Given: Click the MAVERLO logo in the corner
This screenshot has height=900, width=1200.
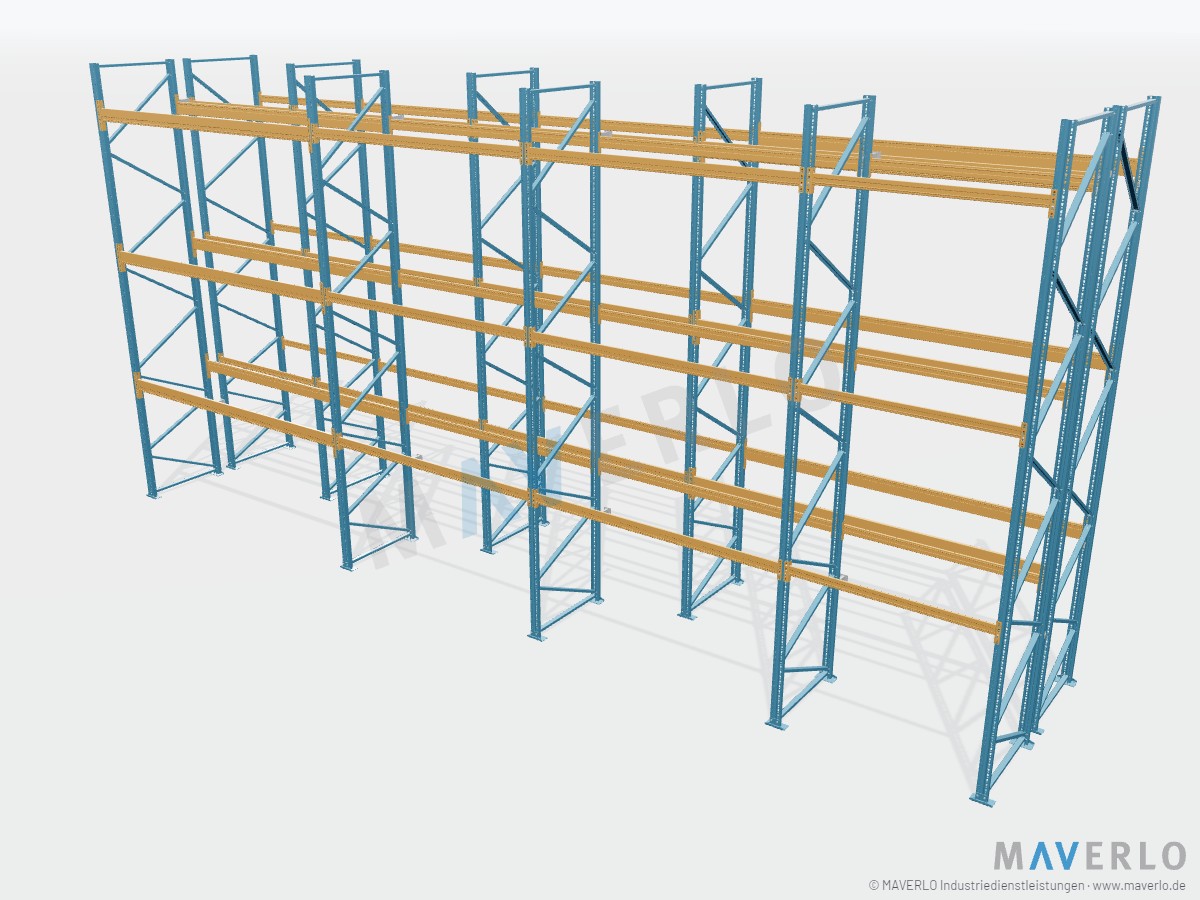Looking at the screenshot, I should click(1089, 856).
